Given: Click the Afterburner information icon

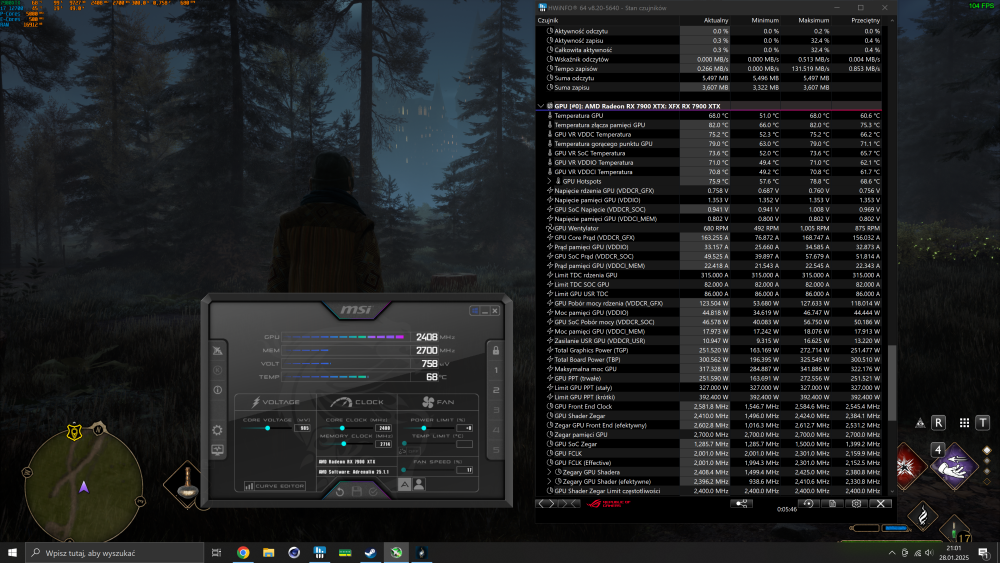Looking at the screenshot, I should pyautogui.click(x=218, y=390).
